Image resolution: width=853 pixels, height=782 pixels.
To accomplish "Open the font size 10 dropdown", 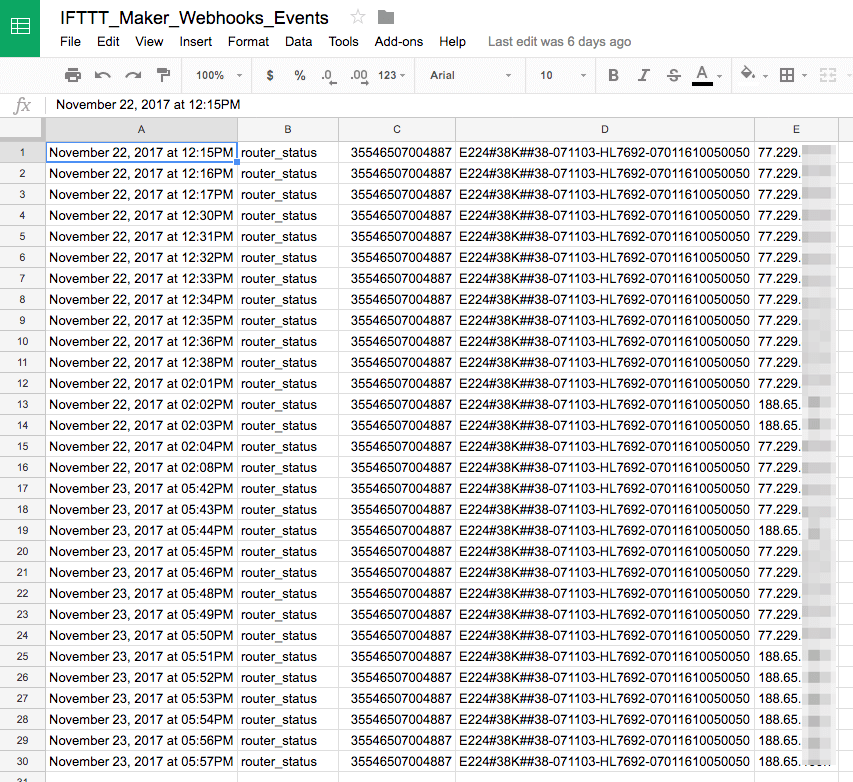I will pyautogui.click(x=563, y=75).
